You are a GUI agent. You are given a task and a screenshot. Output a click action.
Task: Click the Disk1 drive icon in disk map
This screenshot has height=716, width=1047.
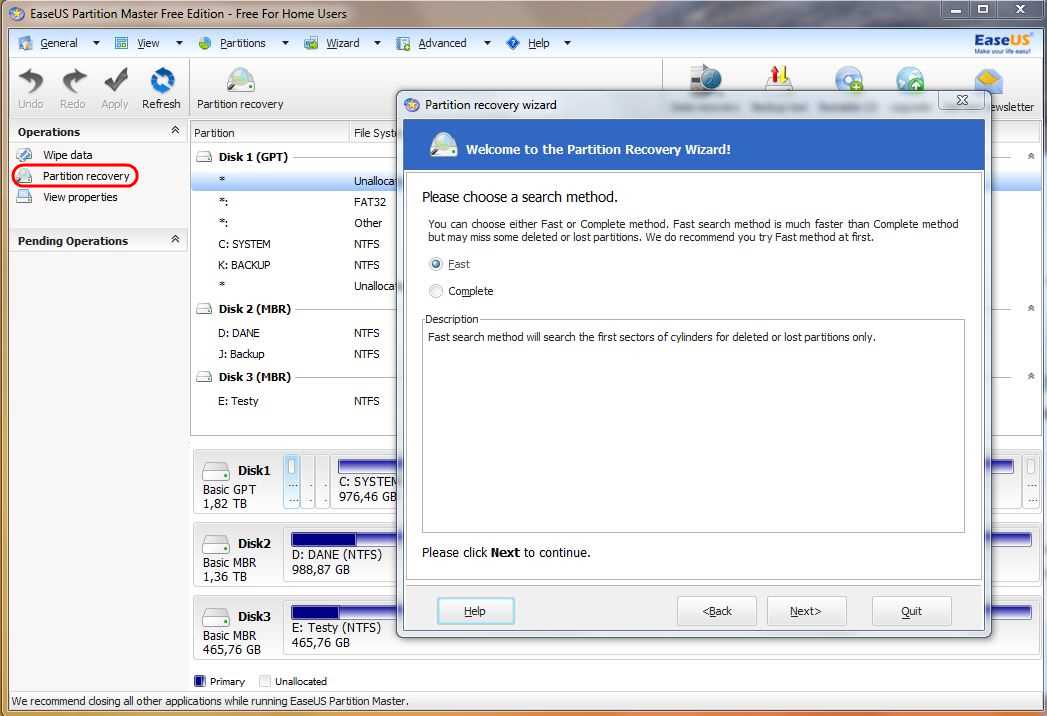coord(216,471)
